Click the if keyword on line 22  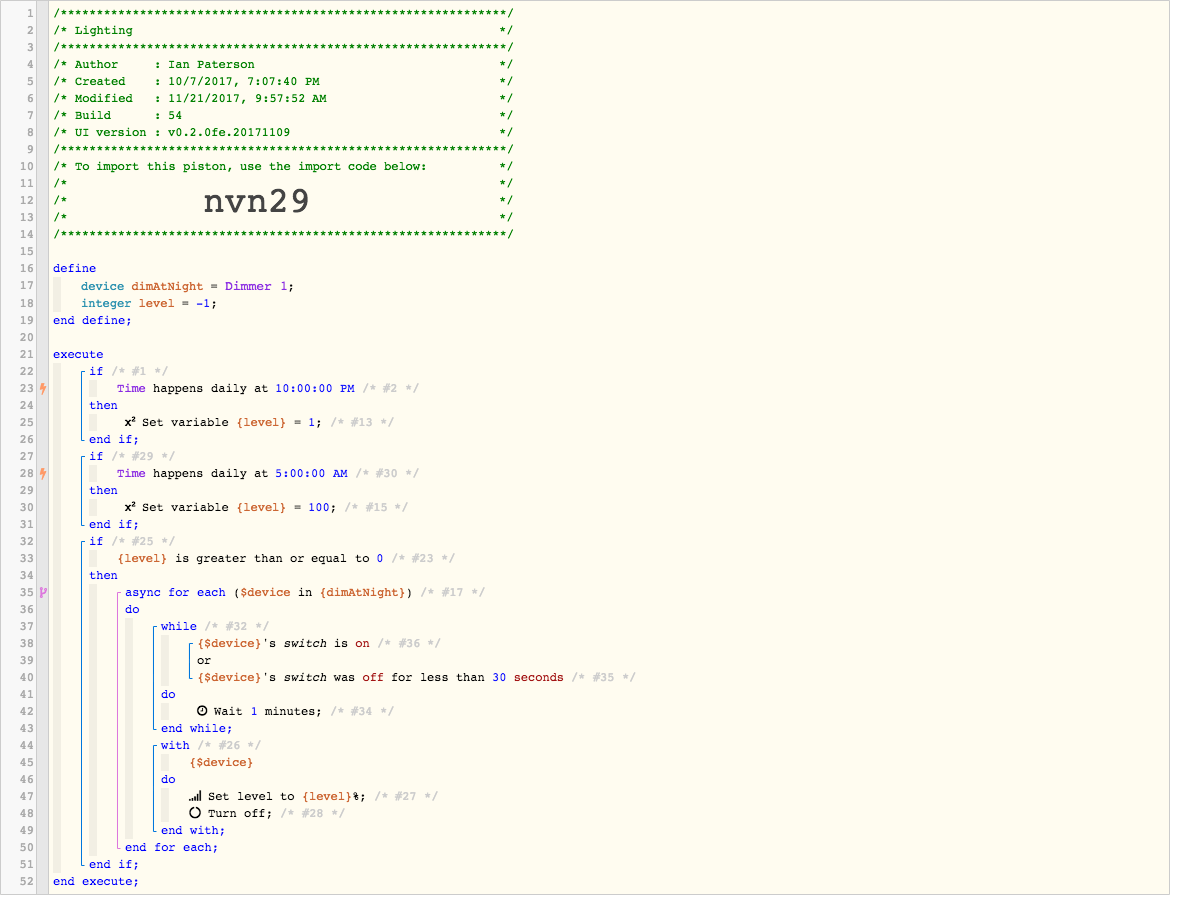pos(96,373)
